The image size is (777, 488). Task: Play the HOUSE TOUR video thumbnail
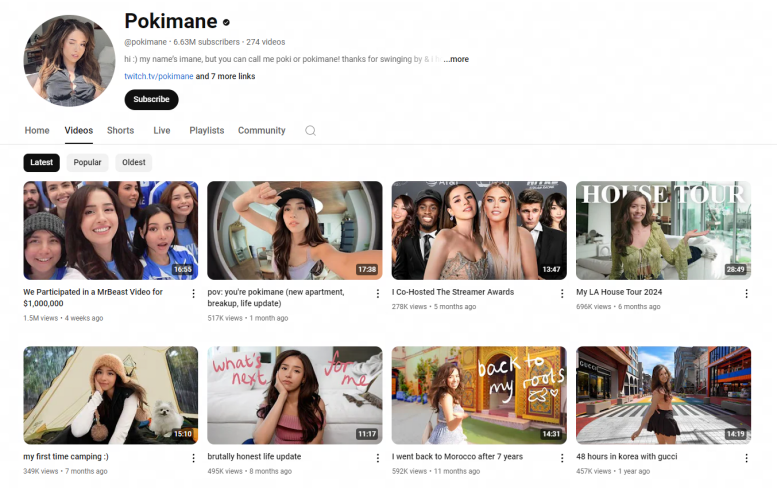coord(664,230)
